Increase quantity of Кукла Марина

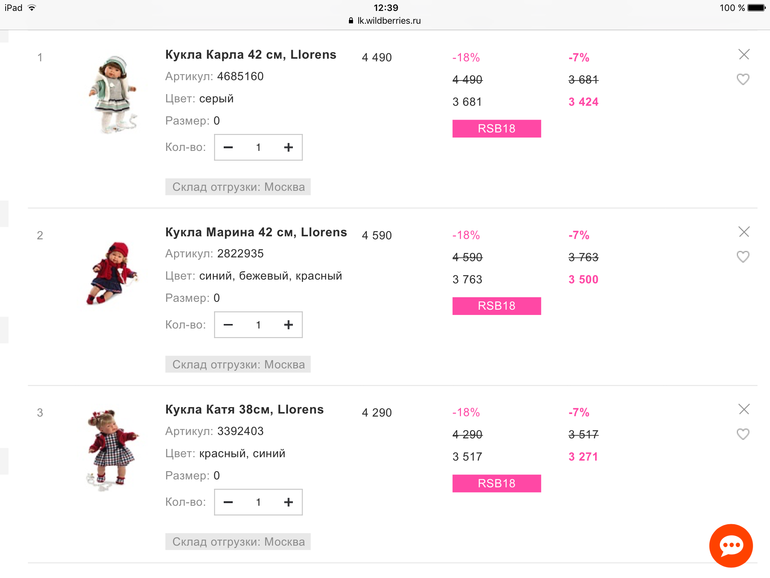pos(288,325)
